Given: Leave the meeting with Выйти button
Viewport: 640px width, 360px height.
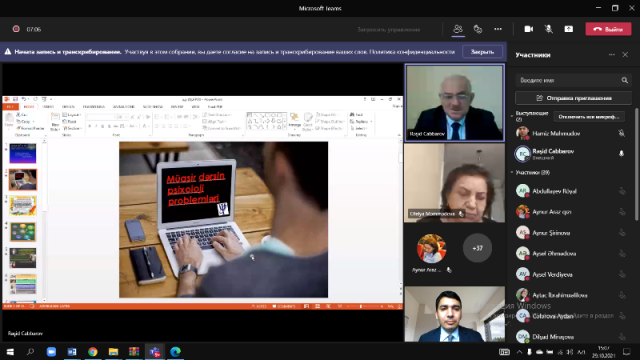Looking at the screenshot, I should coord(608,29).
